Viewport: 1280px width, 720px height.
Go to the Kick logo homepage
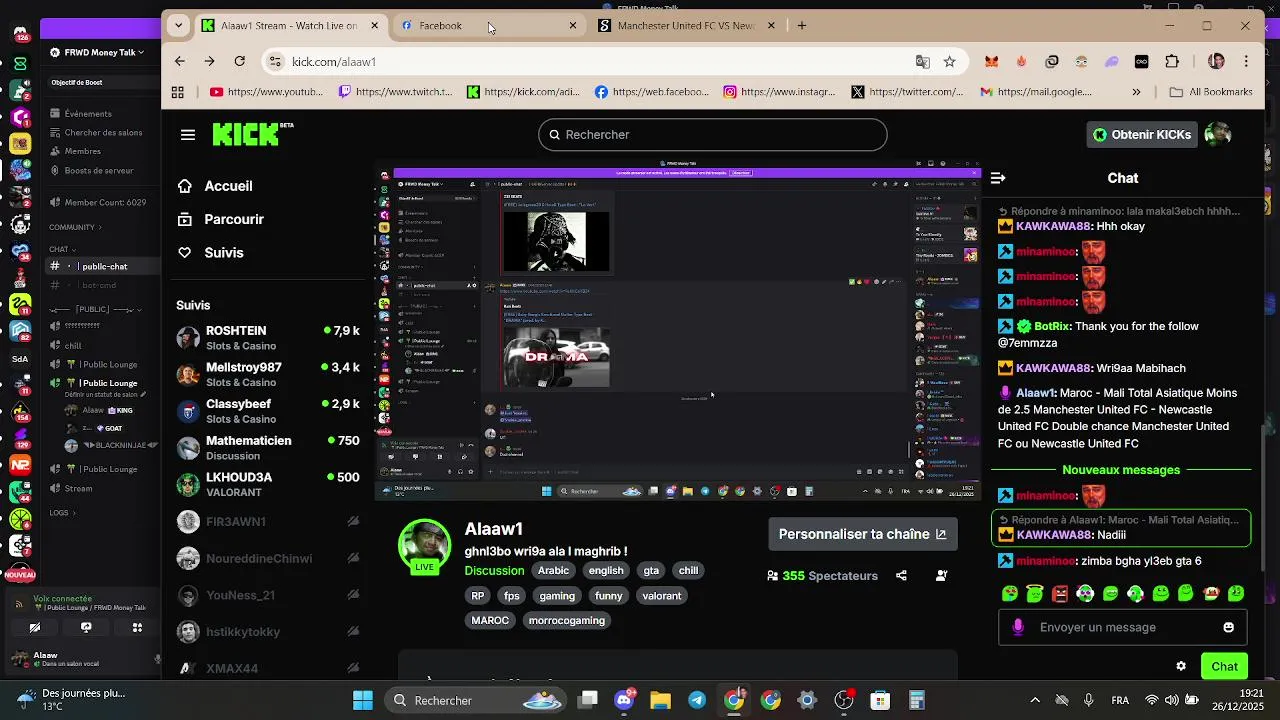click(x=252, y=134)
